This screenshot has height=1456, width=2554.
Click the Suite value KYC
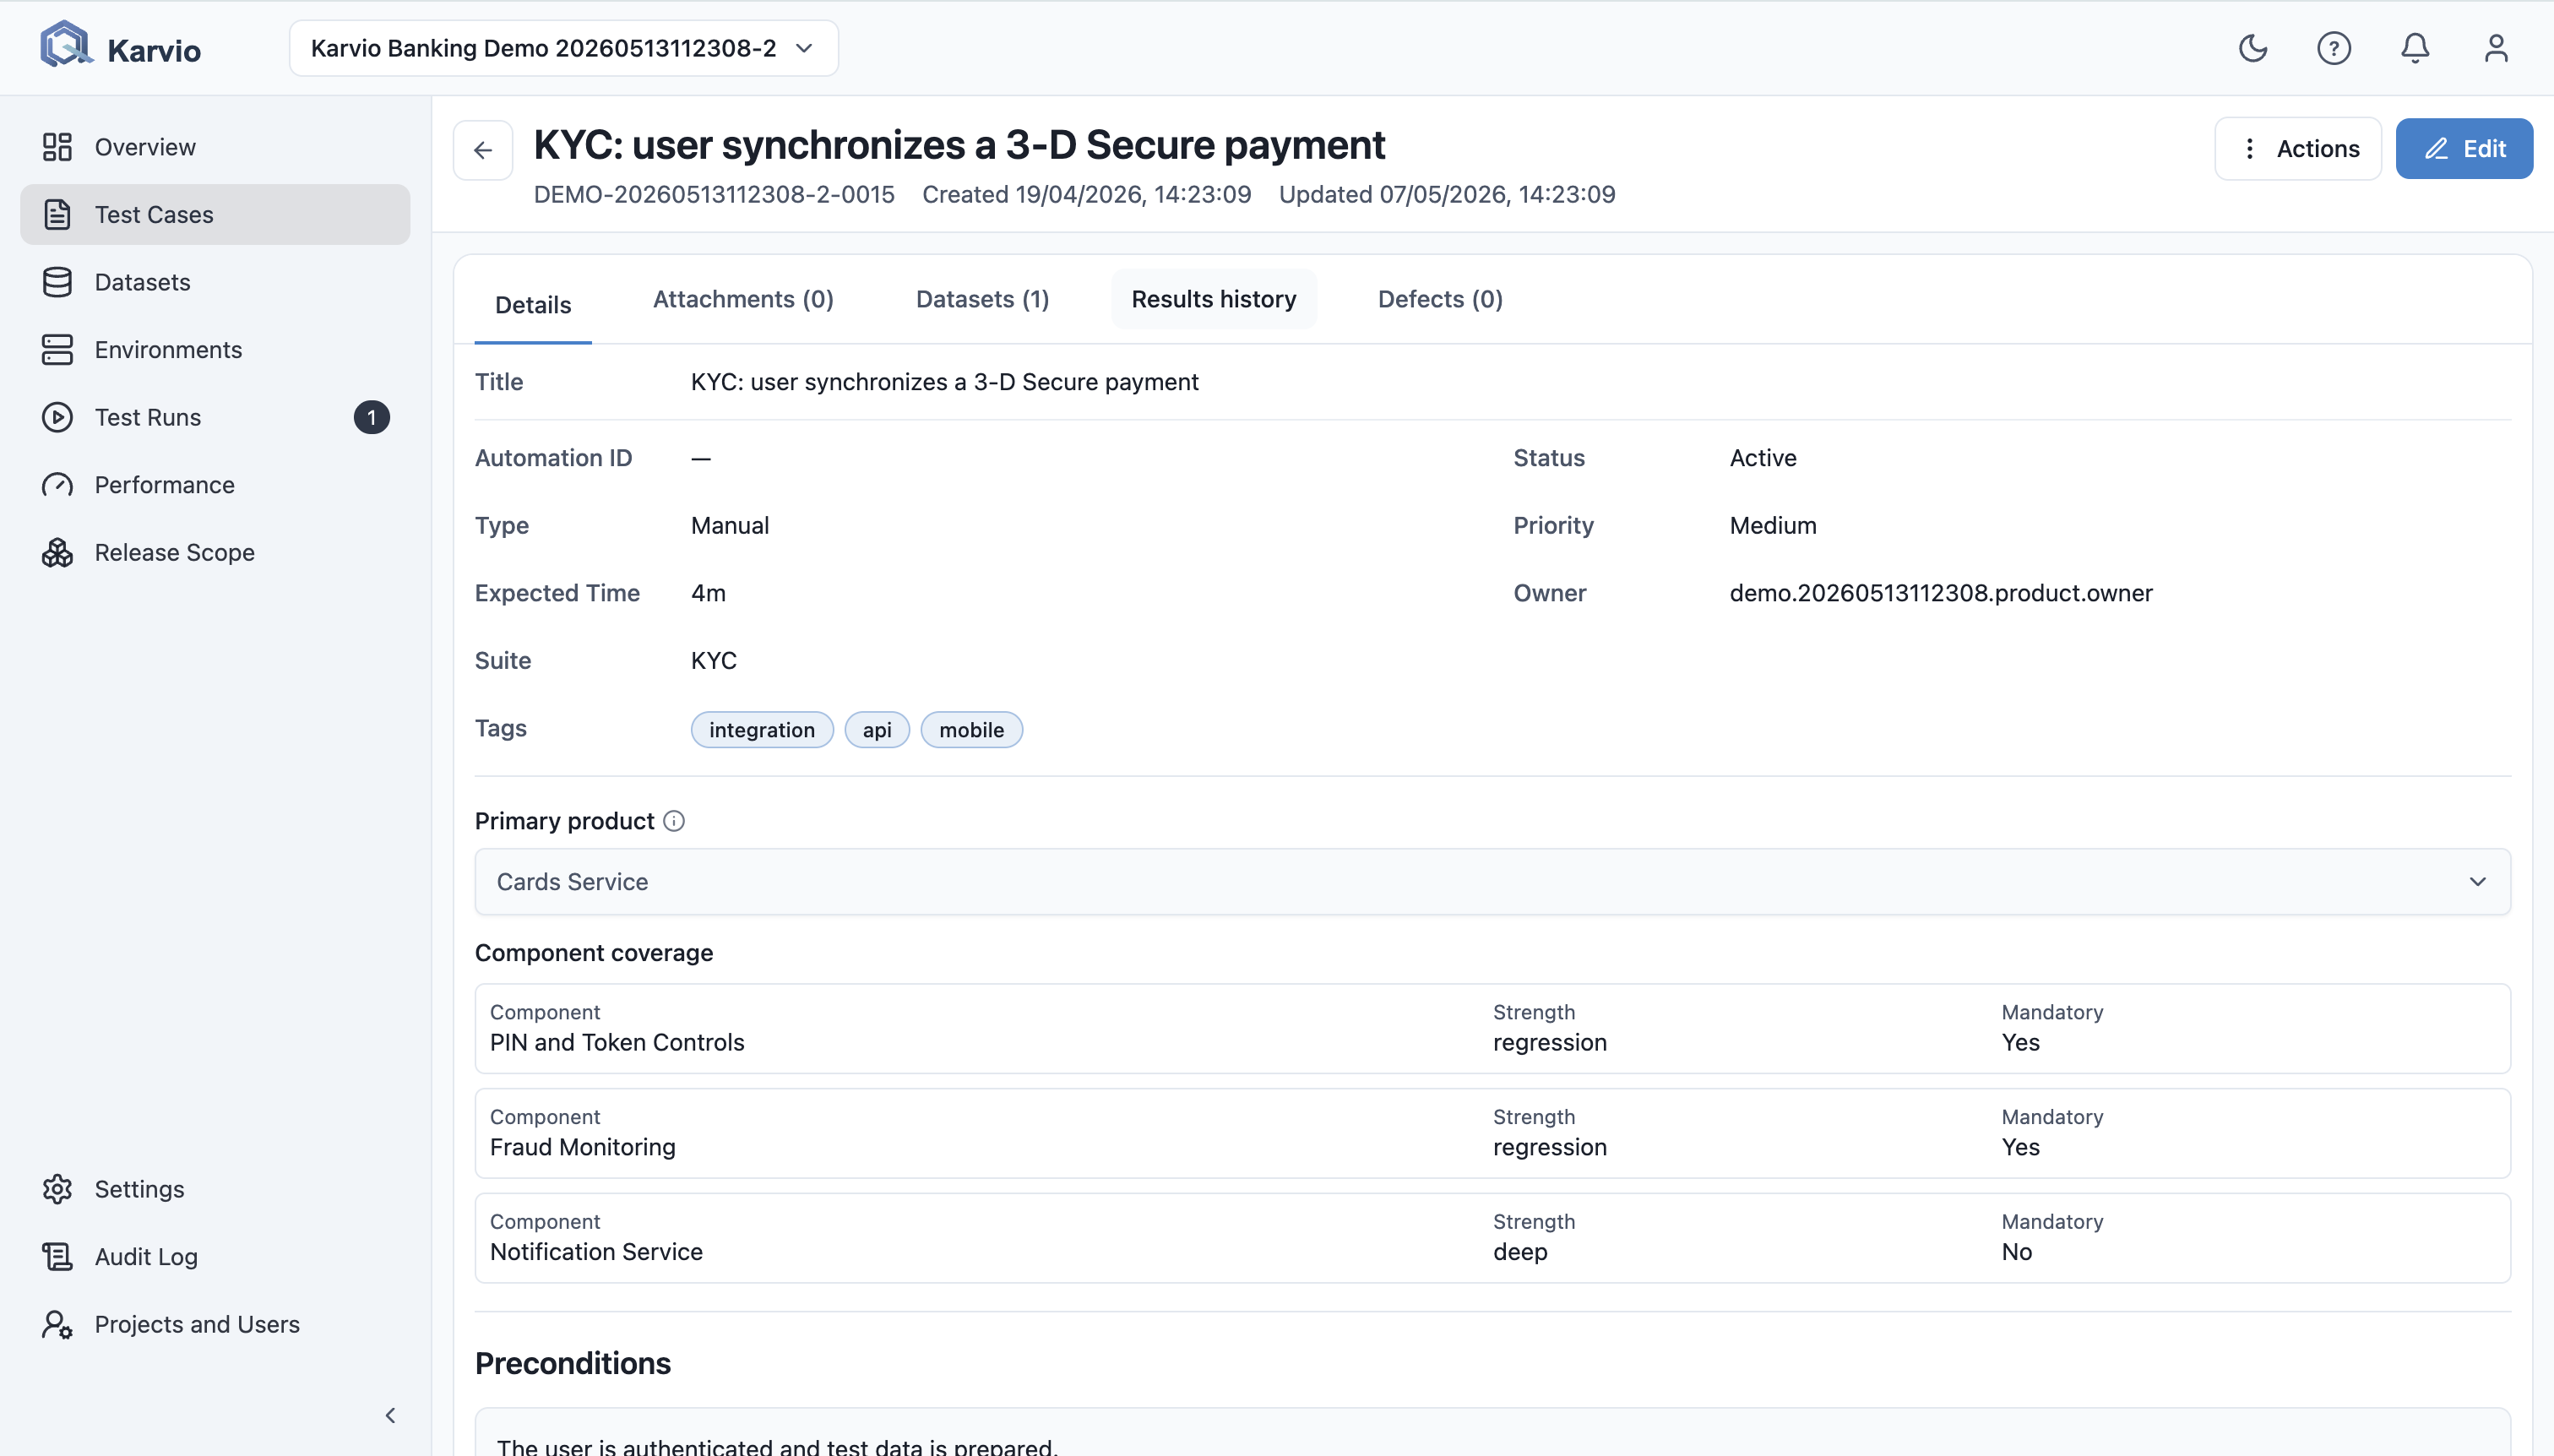714,661
